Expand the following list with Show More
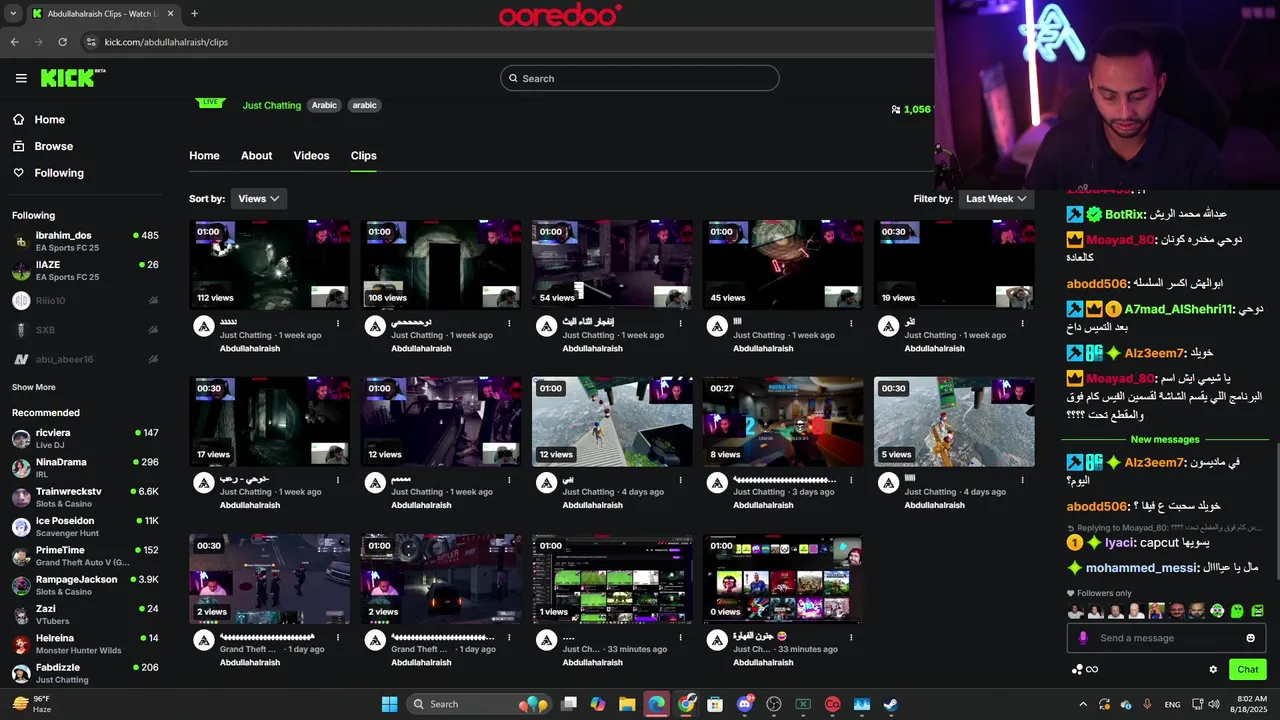Viewport: 1280px width, 720px height. coord(34,387)
